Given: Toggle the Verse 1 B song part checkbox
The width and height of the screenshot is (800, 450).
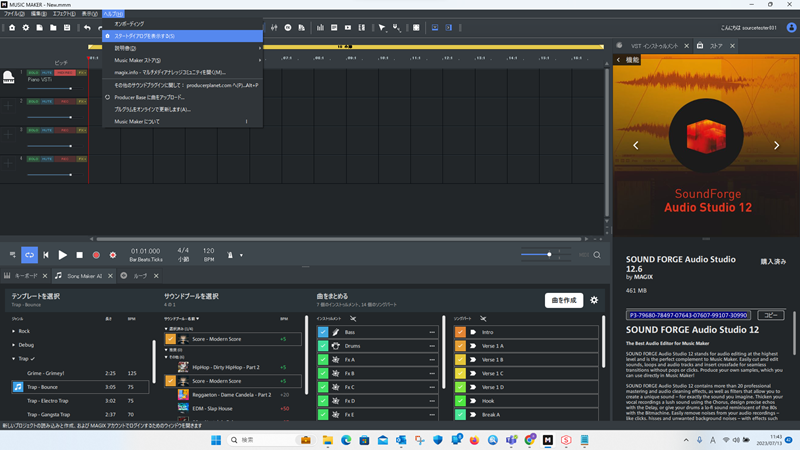Looking at the screenshot, I should pyautogui.click(x=460, y=359).
